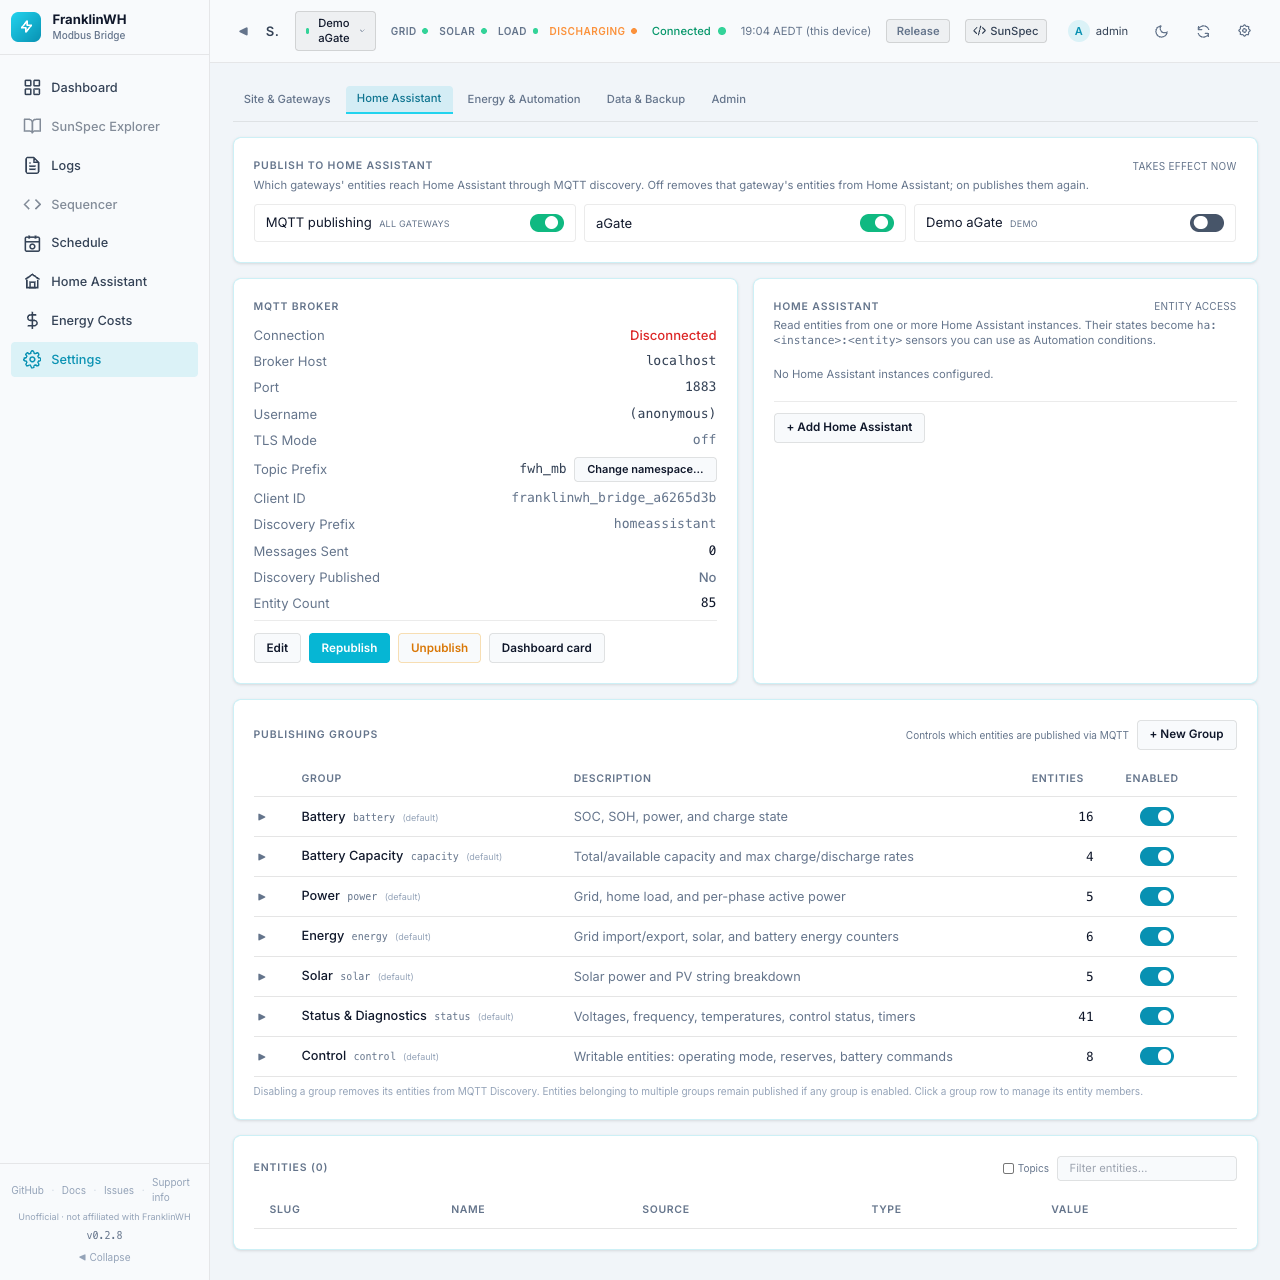The image size is (1280, 1280).
Task: Create a new publishing group
Action: (x=1187, y=735)
